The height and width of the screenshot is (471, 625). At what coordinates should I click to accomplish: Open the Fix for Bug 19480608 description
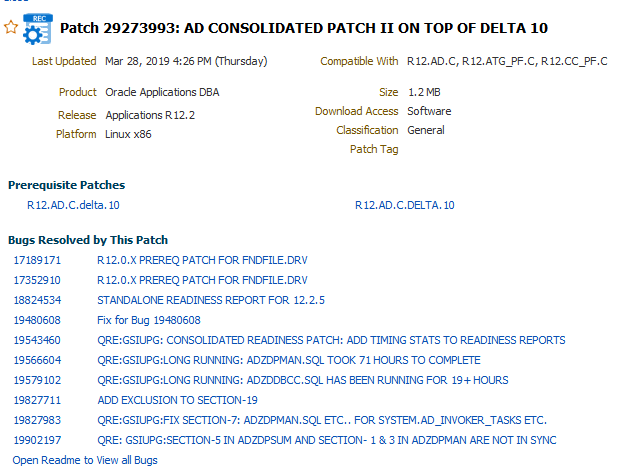(149, 320)
